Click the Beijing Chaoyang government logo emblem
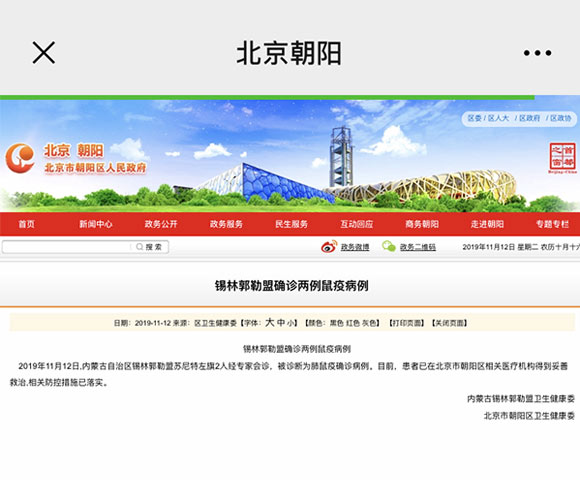580x480 pixels. [x=20, y=158]
